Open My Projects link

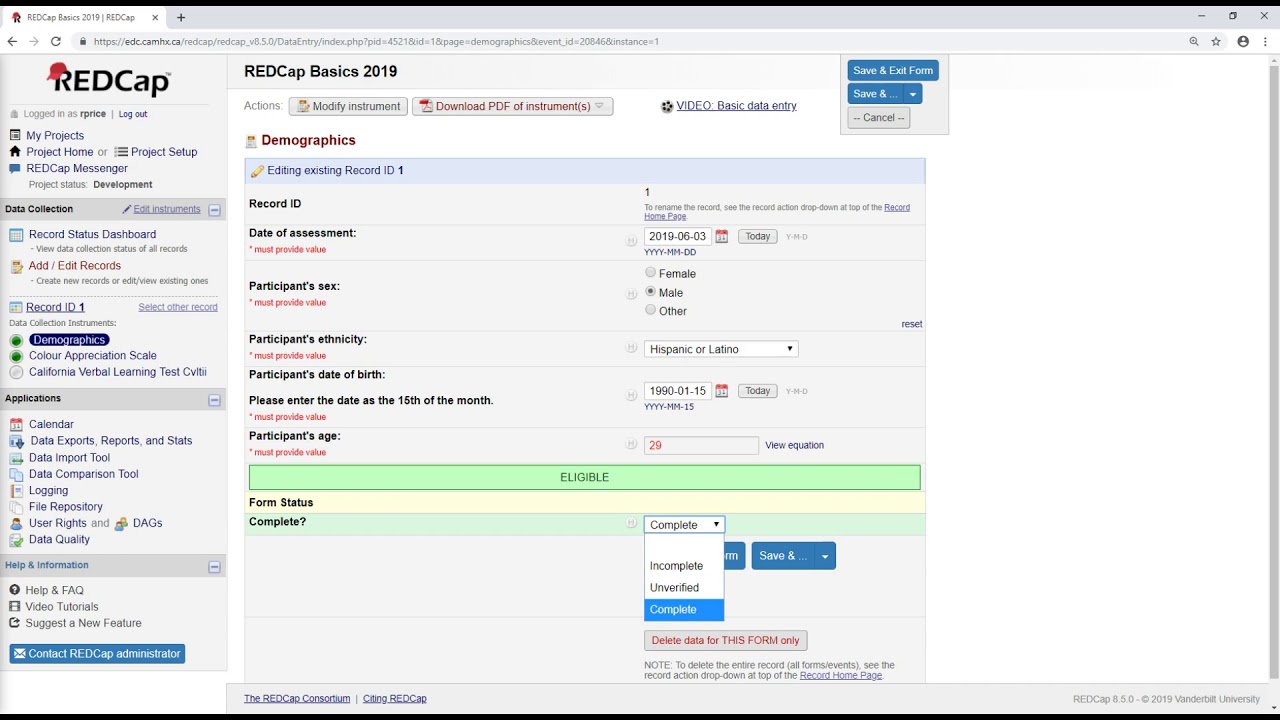coord(55,135)
